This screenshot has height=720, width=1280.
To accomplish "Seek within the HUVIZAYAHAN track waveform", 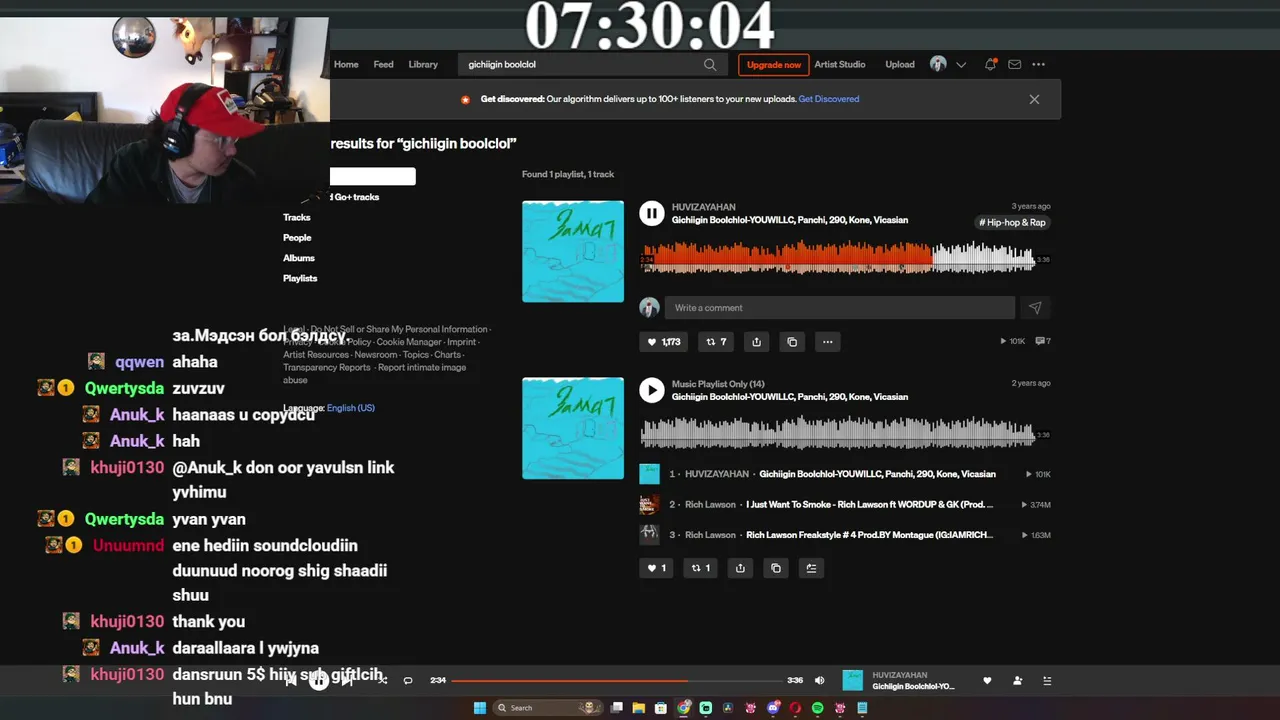I will (x=838, y=259).
